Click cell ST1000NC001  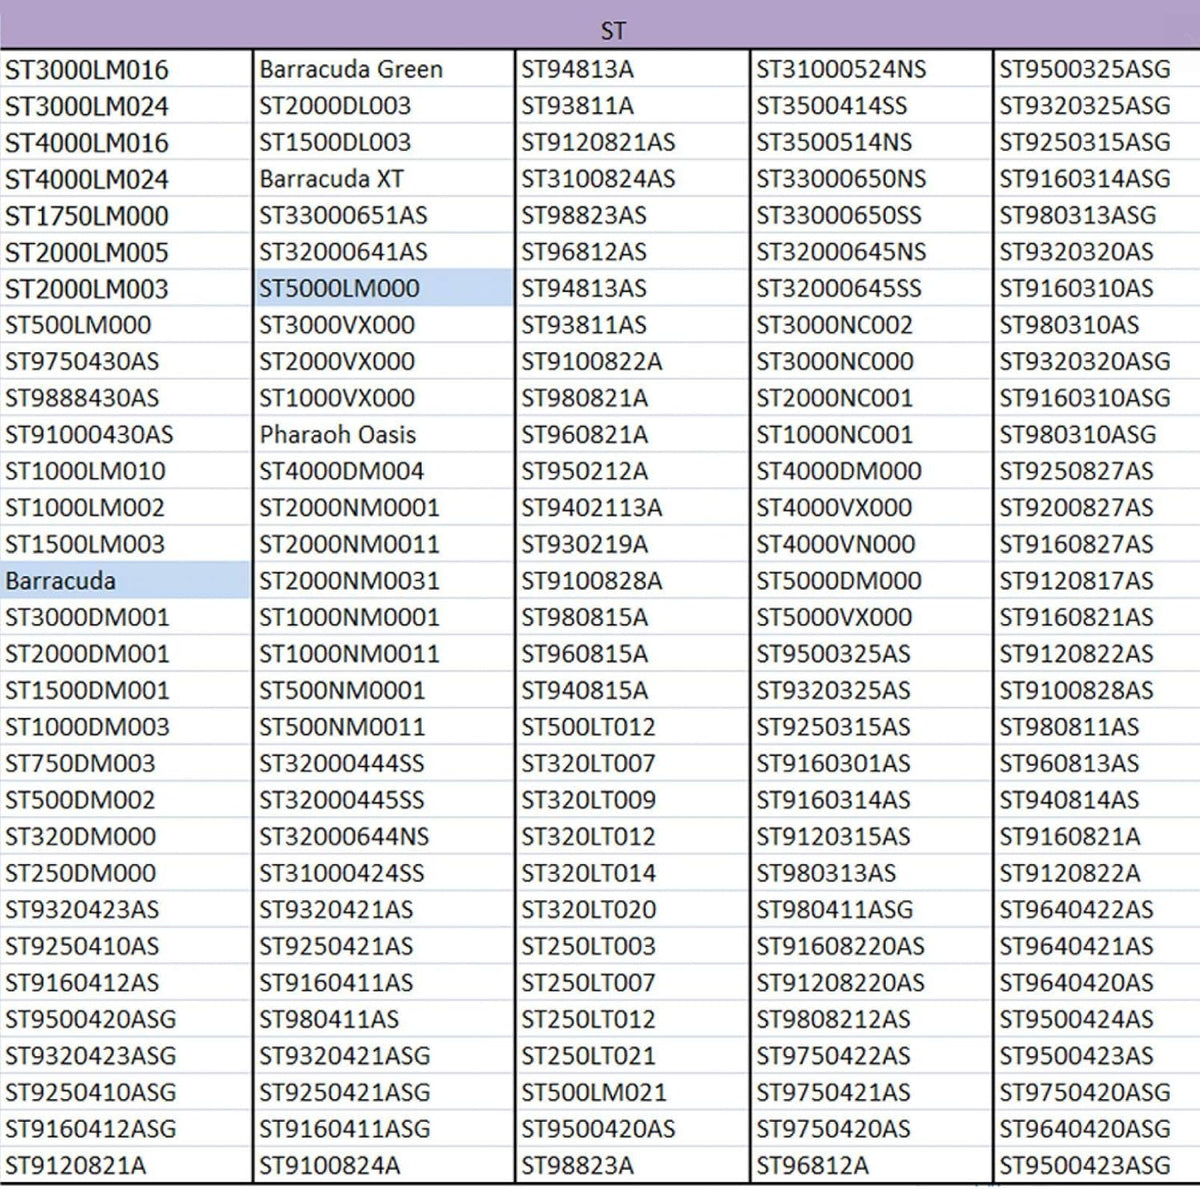pyautogui.click(x=871, y=434)
